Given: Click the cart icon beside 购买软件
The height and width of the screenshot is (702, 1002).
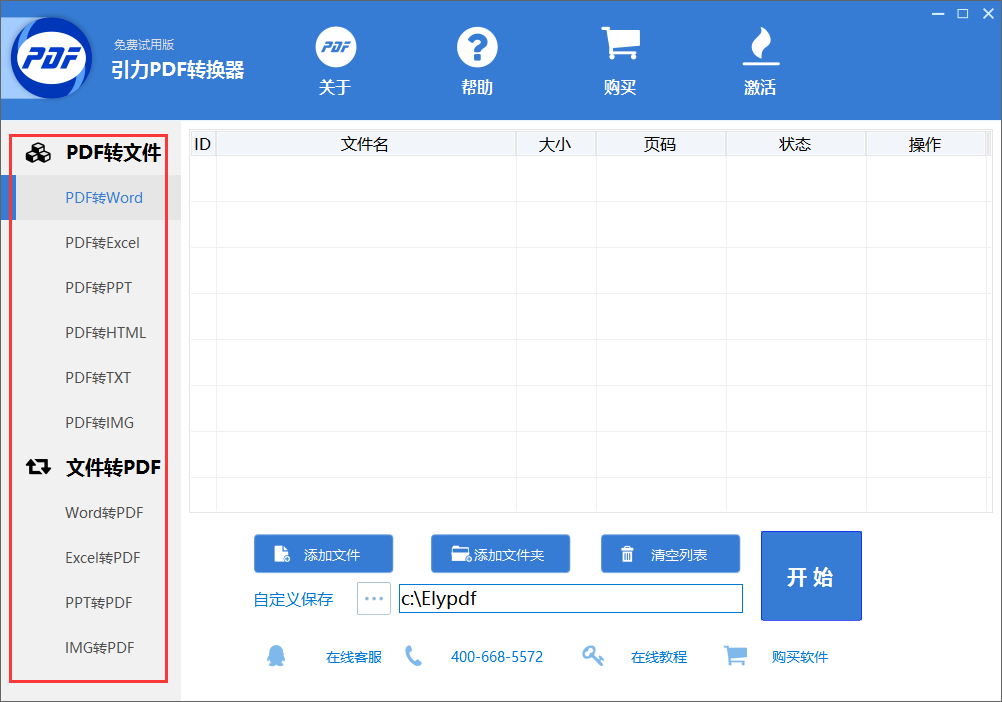Looking at the screenshot, I should tap(736, 656).
